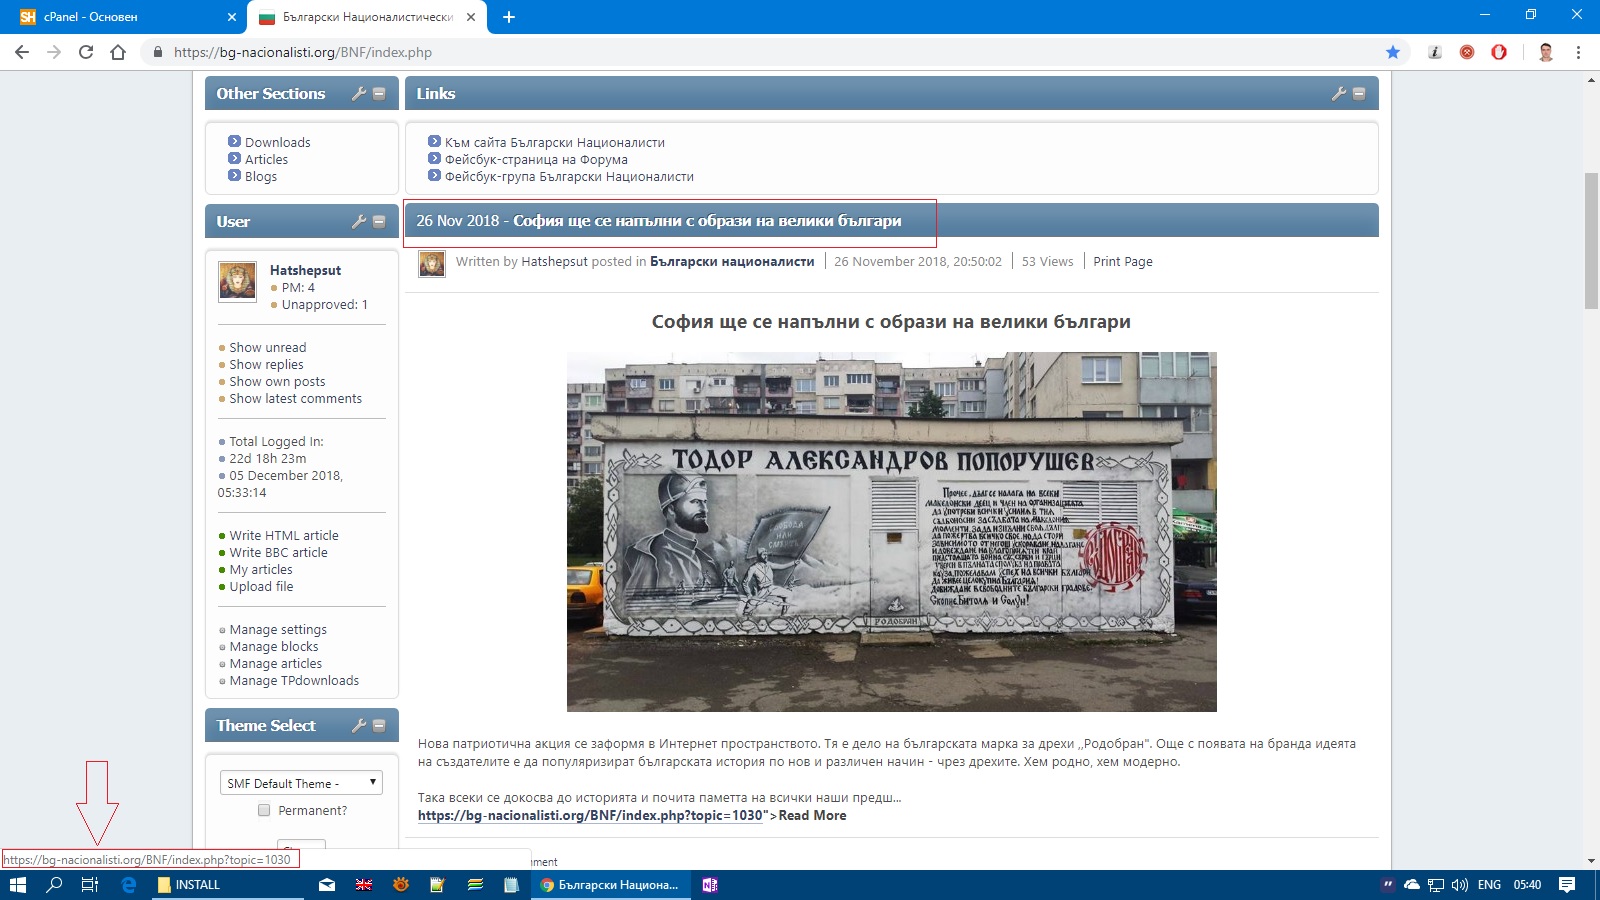Click the address bar URL
Viewport: 1600px width, 900px height.
(x=303, y=52)
